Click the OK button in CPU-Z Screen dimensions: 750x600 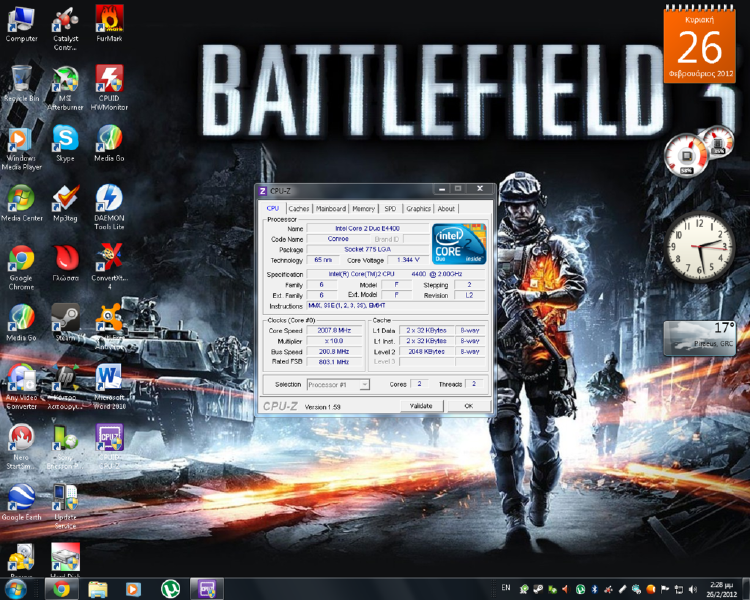(469, 406)
